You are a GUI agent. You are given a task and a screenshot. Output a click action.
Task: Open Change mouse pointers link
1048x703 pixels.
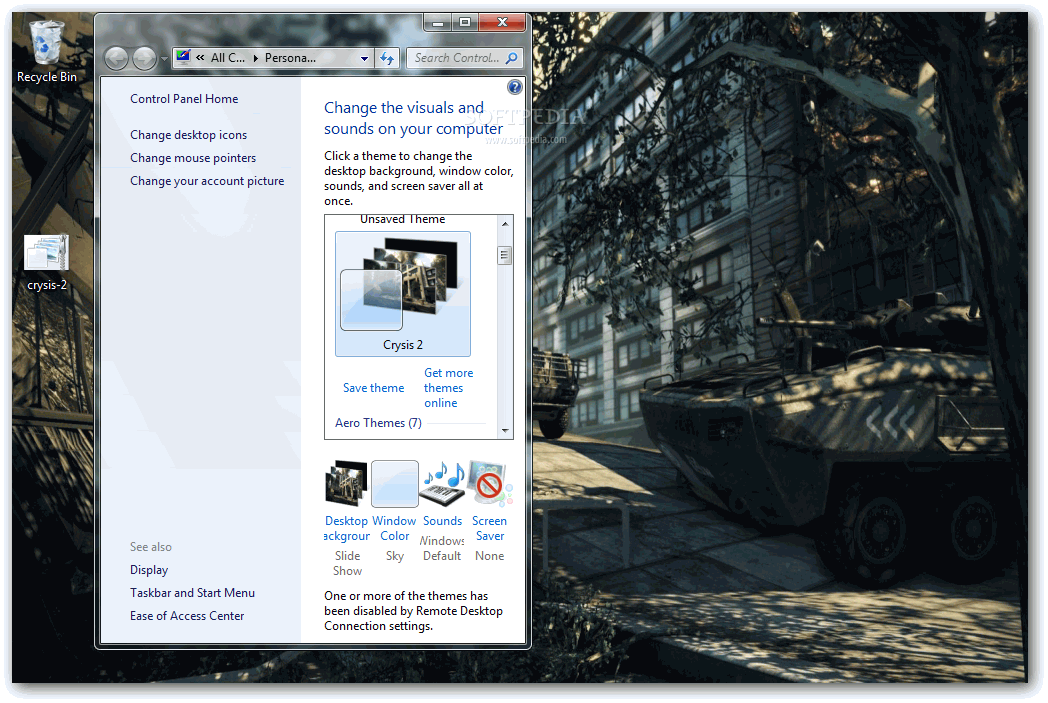pyautogui.click(x=192, y=158)
